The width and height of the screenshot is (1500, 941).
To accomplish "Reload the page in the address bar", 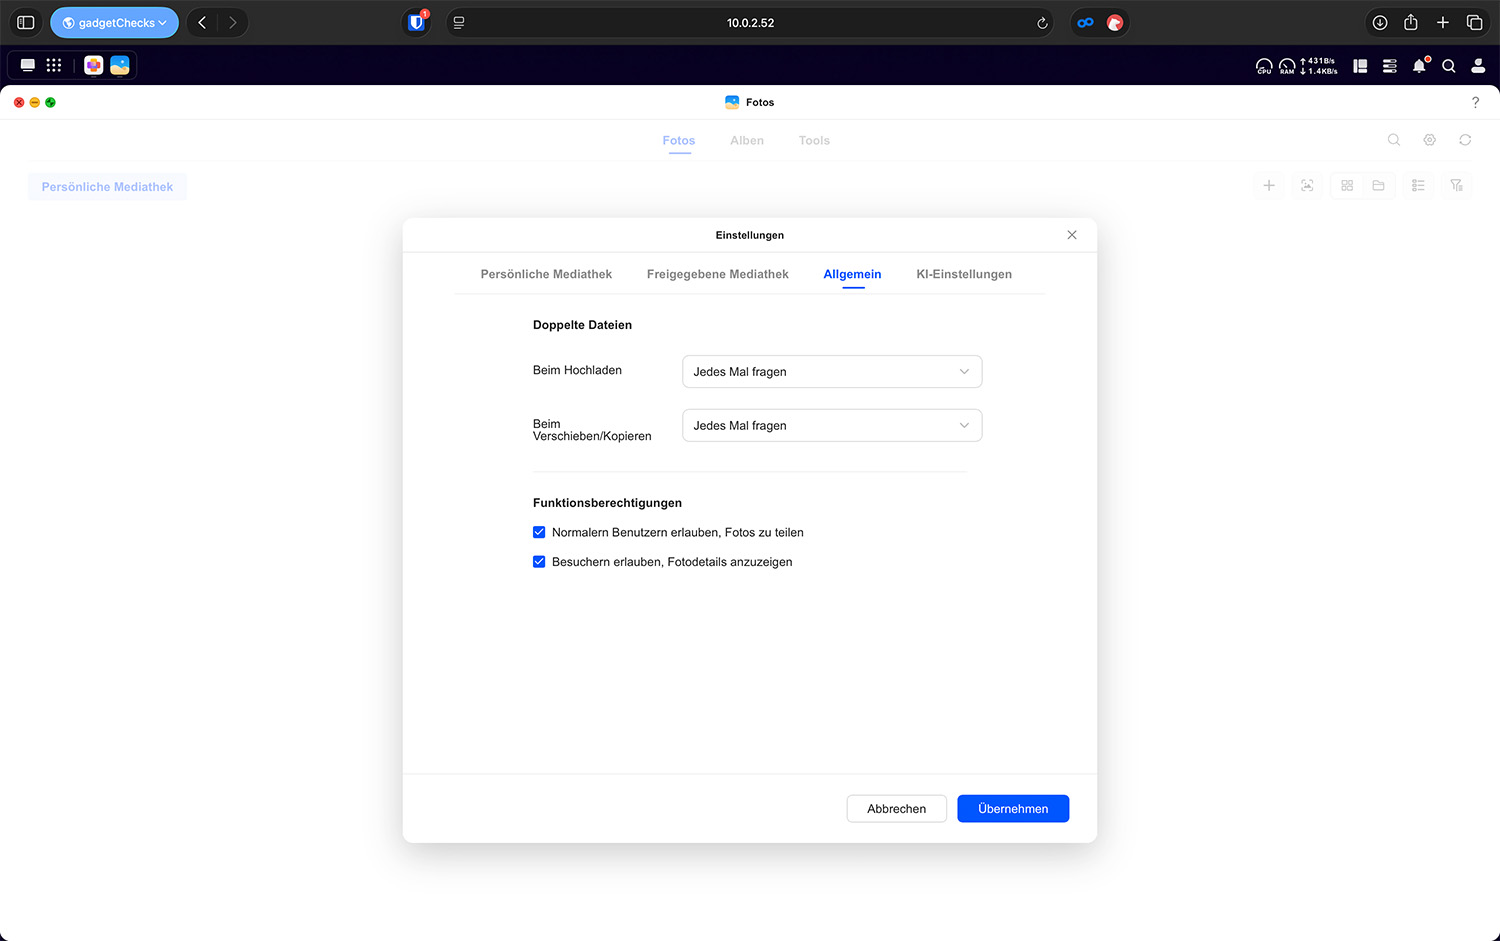I will [x=1042, y=23].
